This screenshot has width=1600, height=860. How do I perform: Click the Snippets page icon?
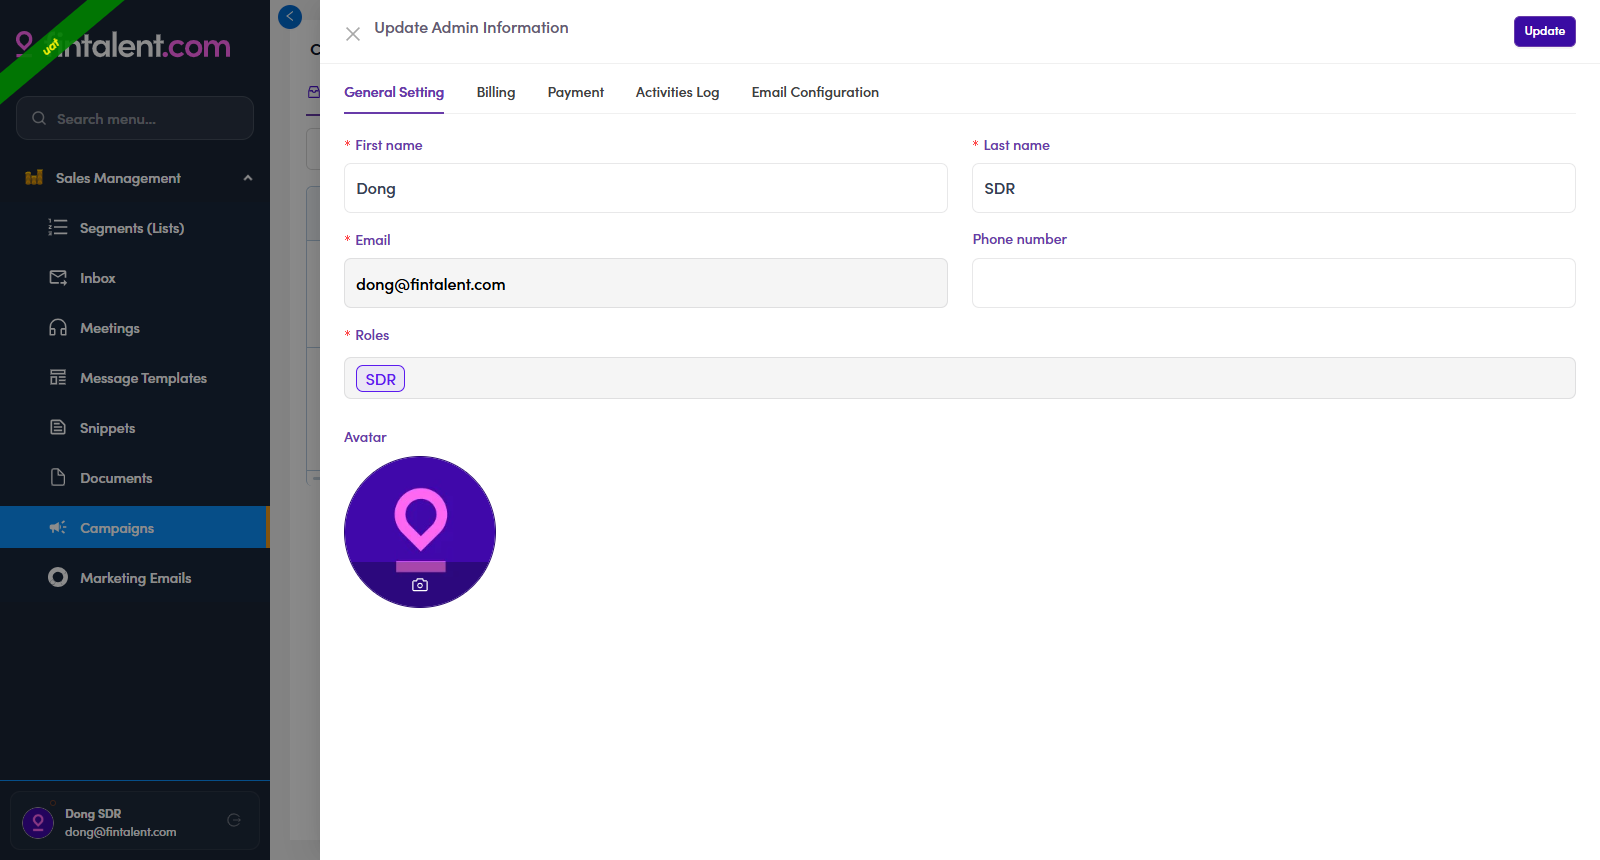point(58,428)
